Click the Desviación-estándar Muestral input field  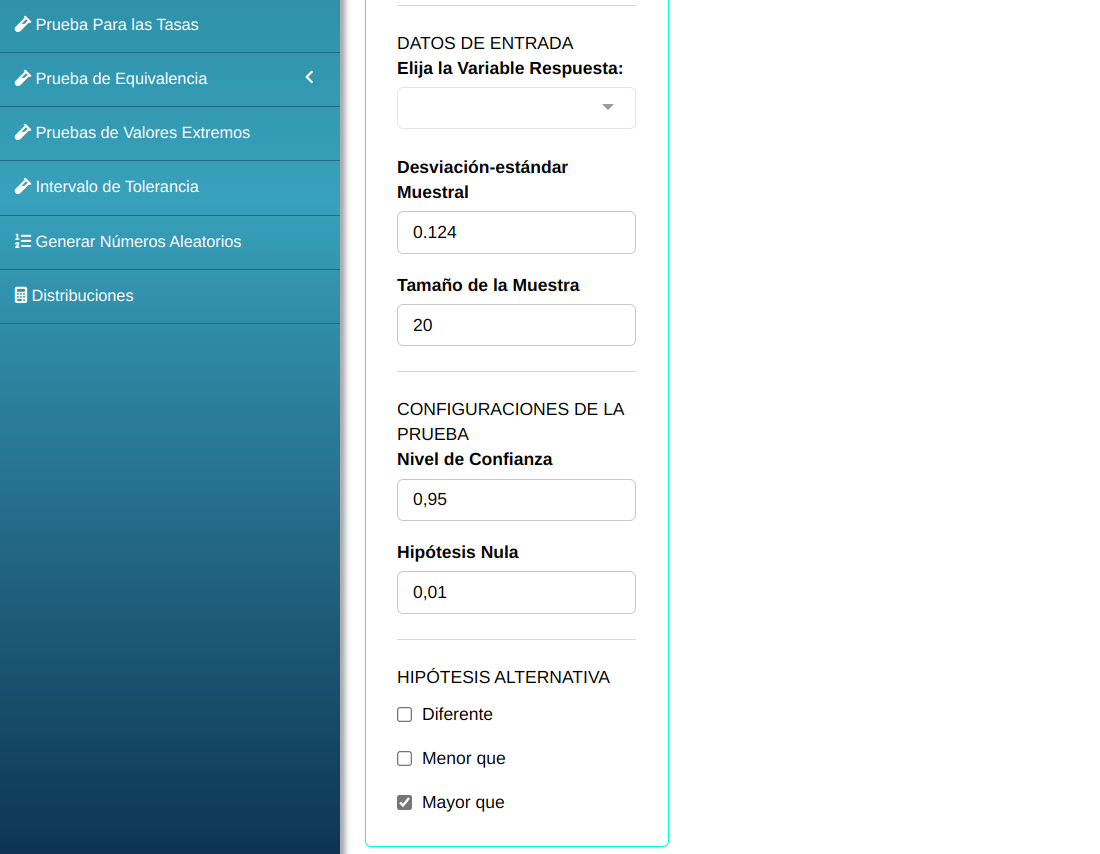coord(516,232)
